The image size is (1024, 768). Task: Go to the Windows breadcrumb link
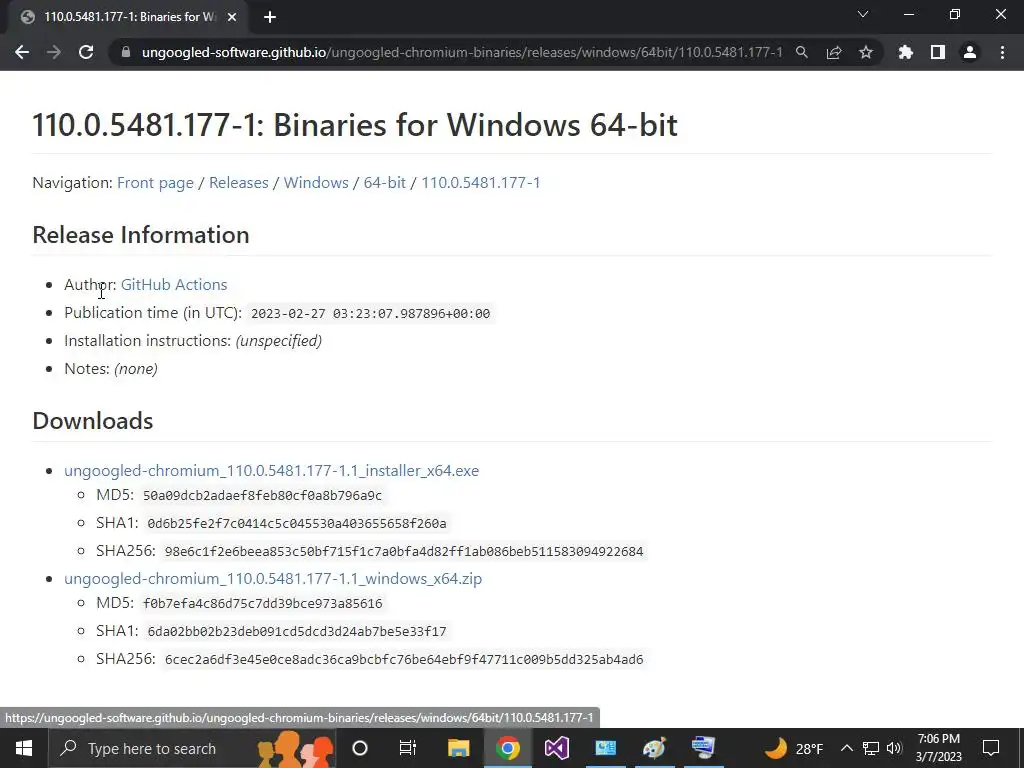tap(316, 183)
